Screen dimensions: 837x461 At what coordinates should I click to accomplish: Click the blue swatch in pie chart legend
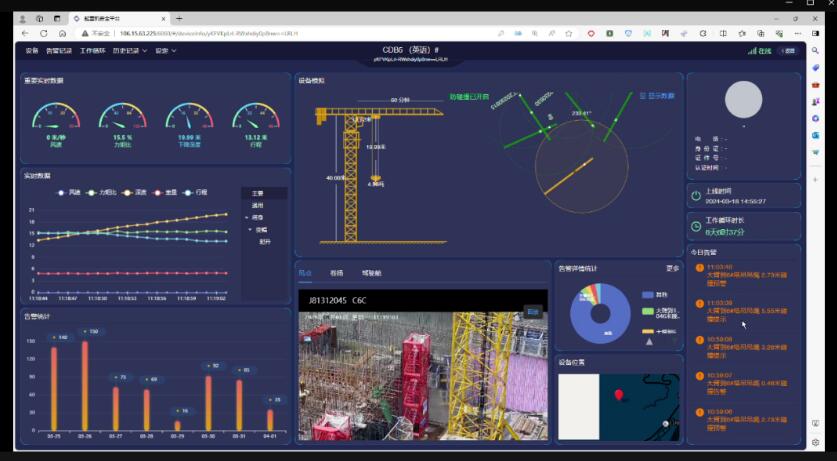click(x=648, y=295)
